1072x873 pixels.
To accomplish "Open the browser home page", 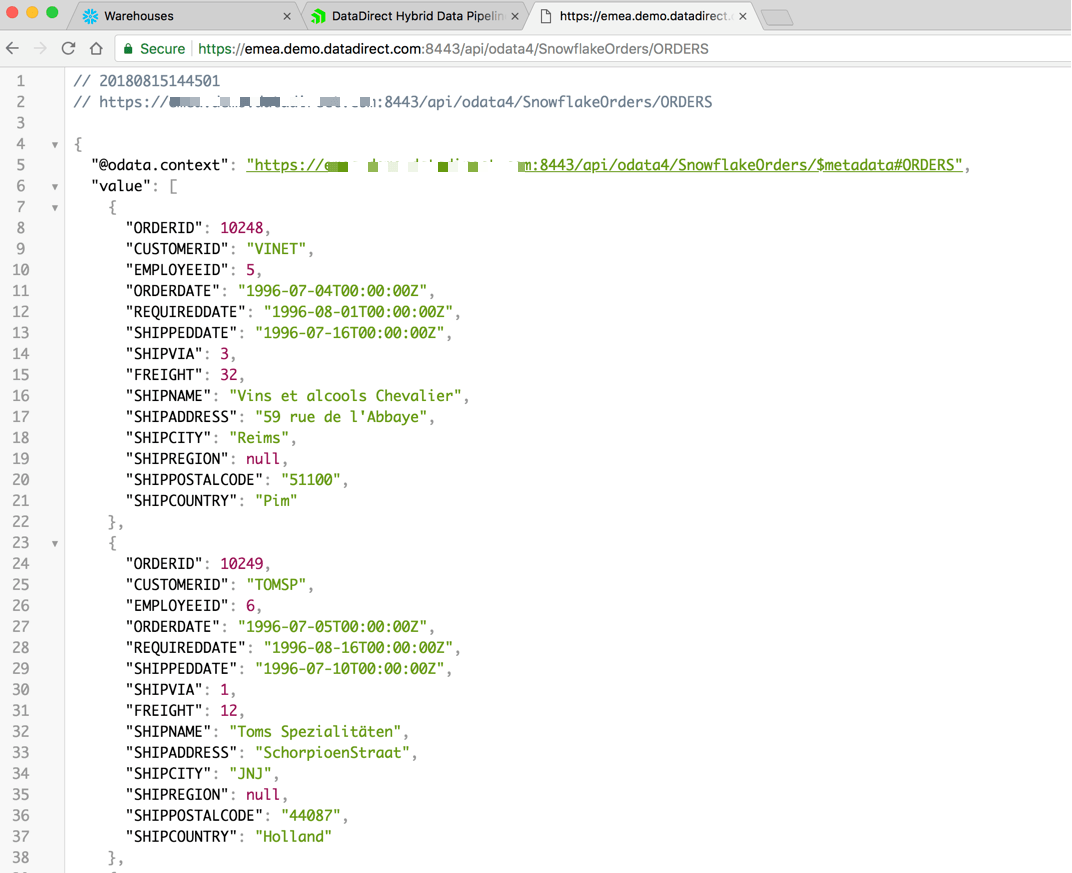I will pos(96,48).
